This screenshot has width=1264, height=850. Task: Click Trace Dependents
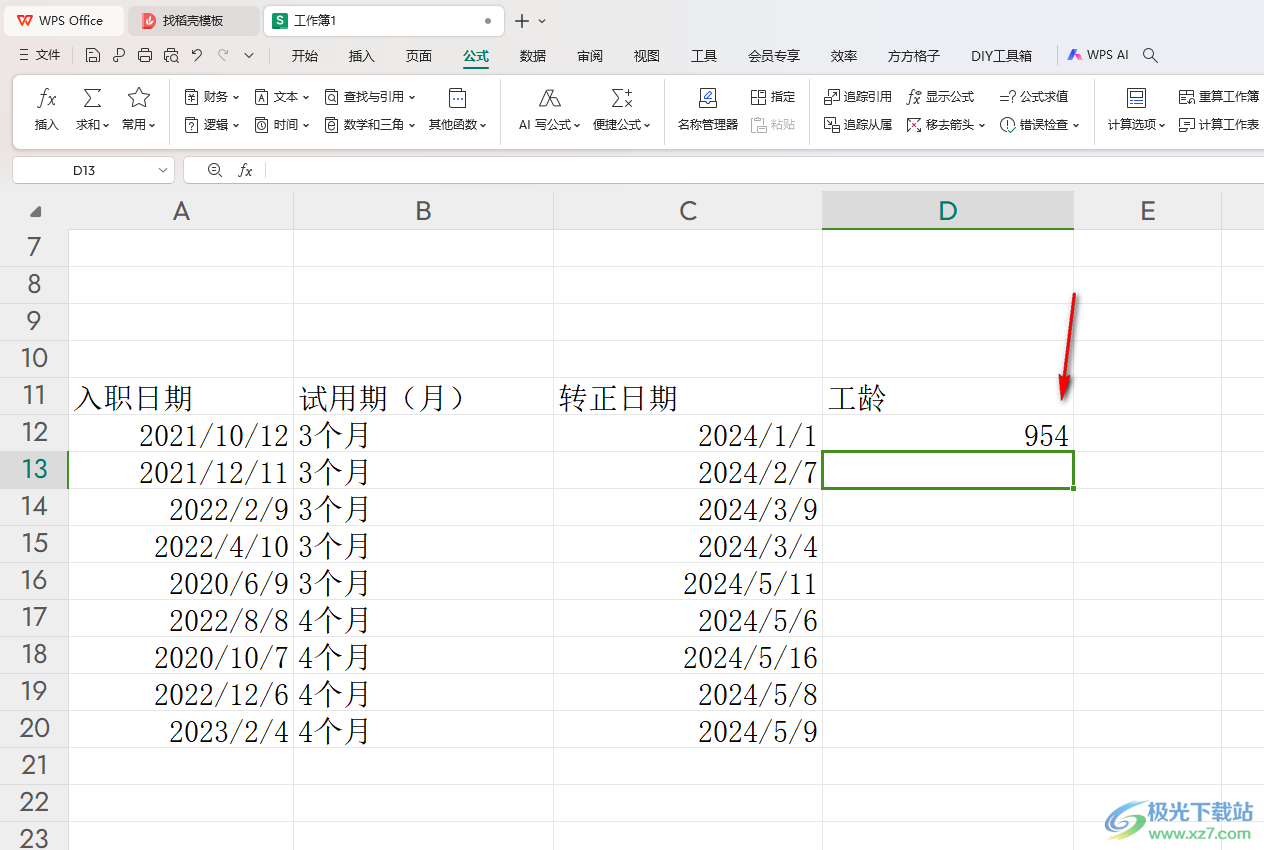click(858, 125)
